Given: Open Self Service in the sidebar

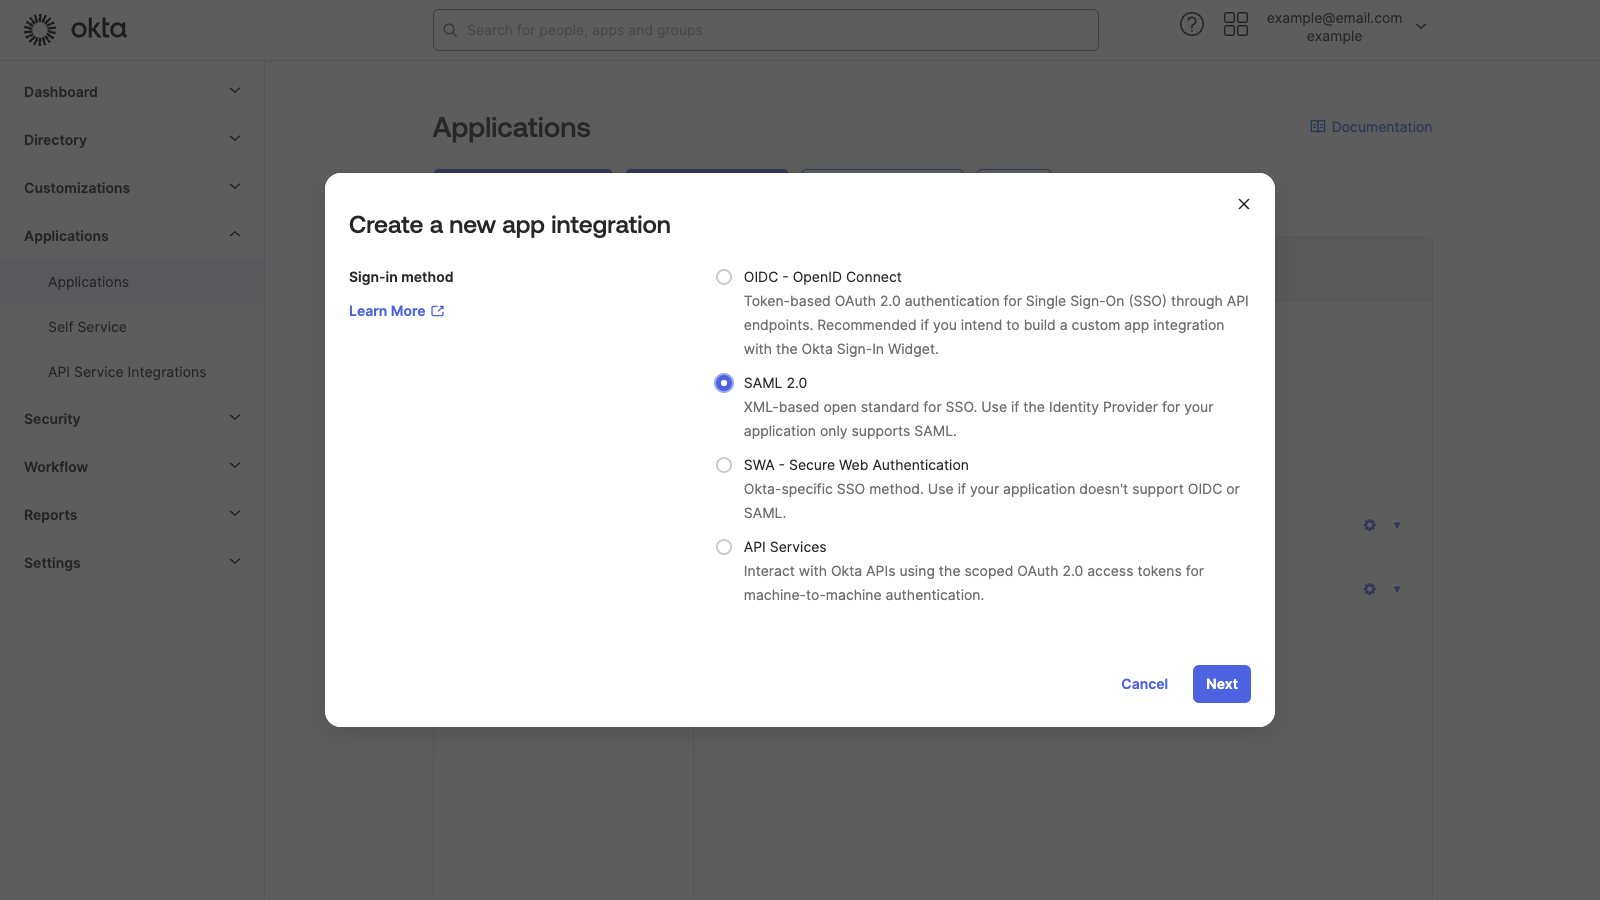Looking at the screenshot, I should point(87,326).
